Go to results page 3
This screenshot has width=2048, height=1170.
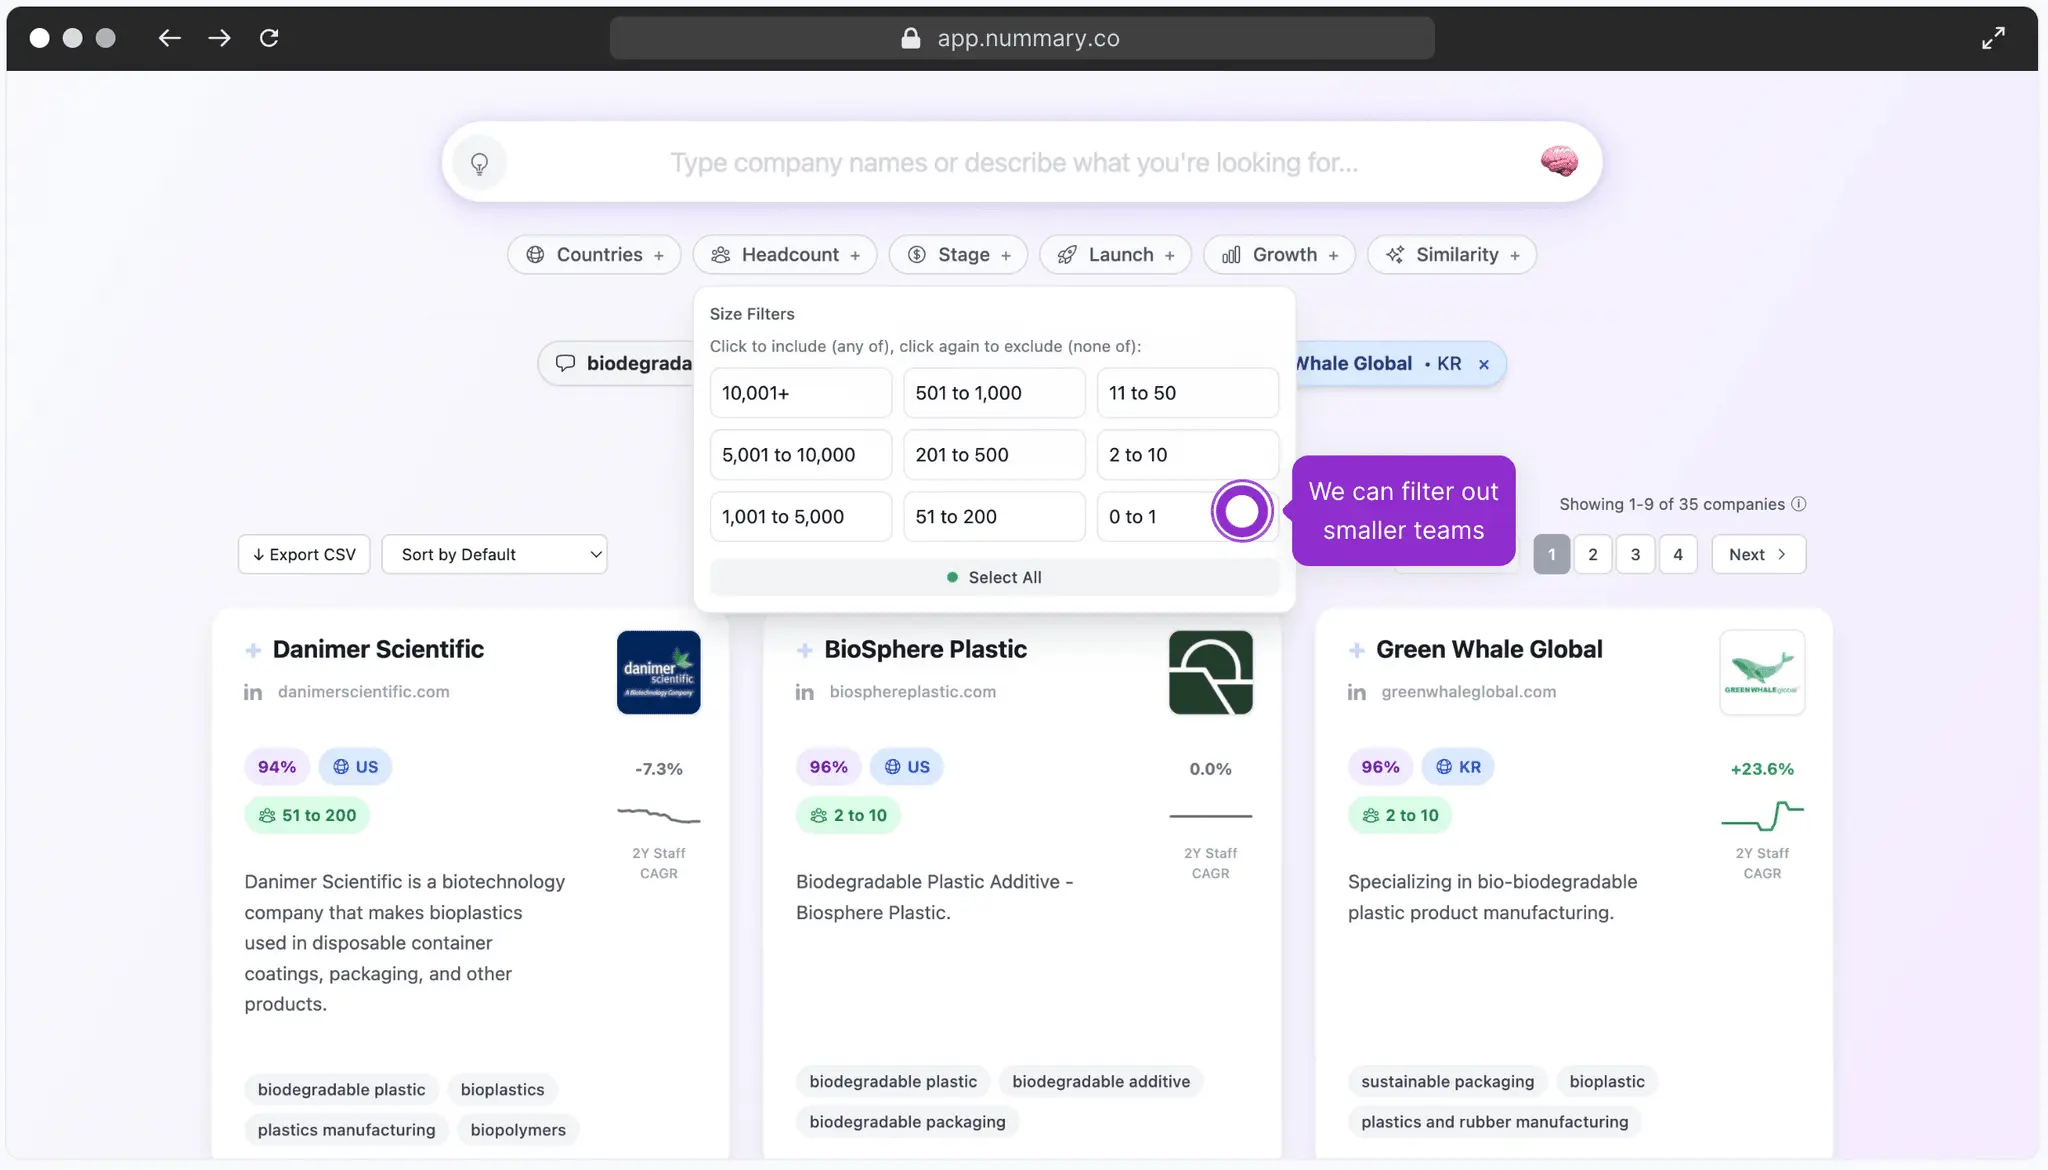1635,554
